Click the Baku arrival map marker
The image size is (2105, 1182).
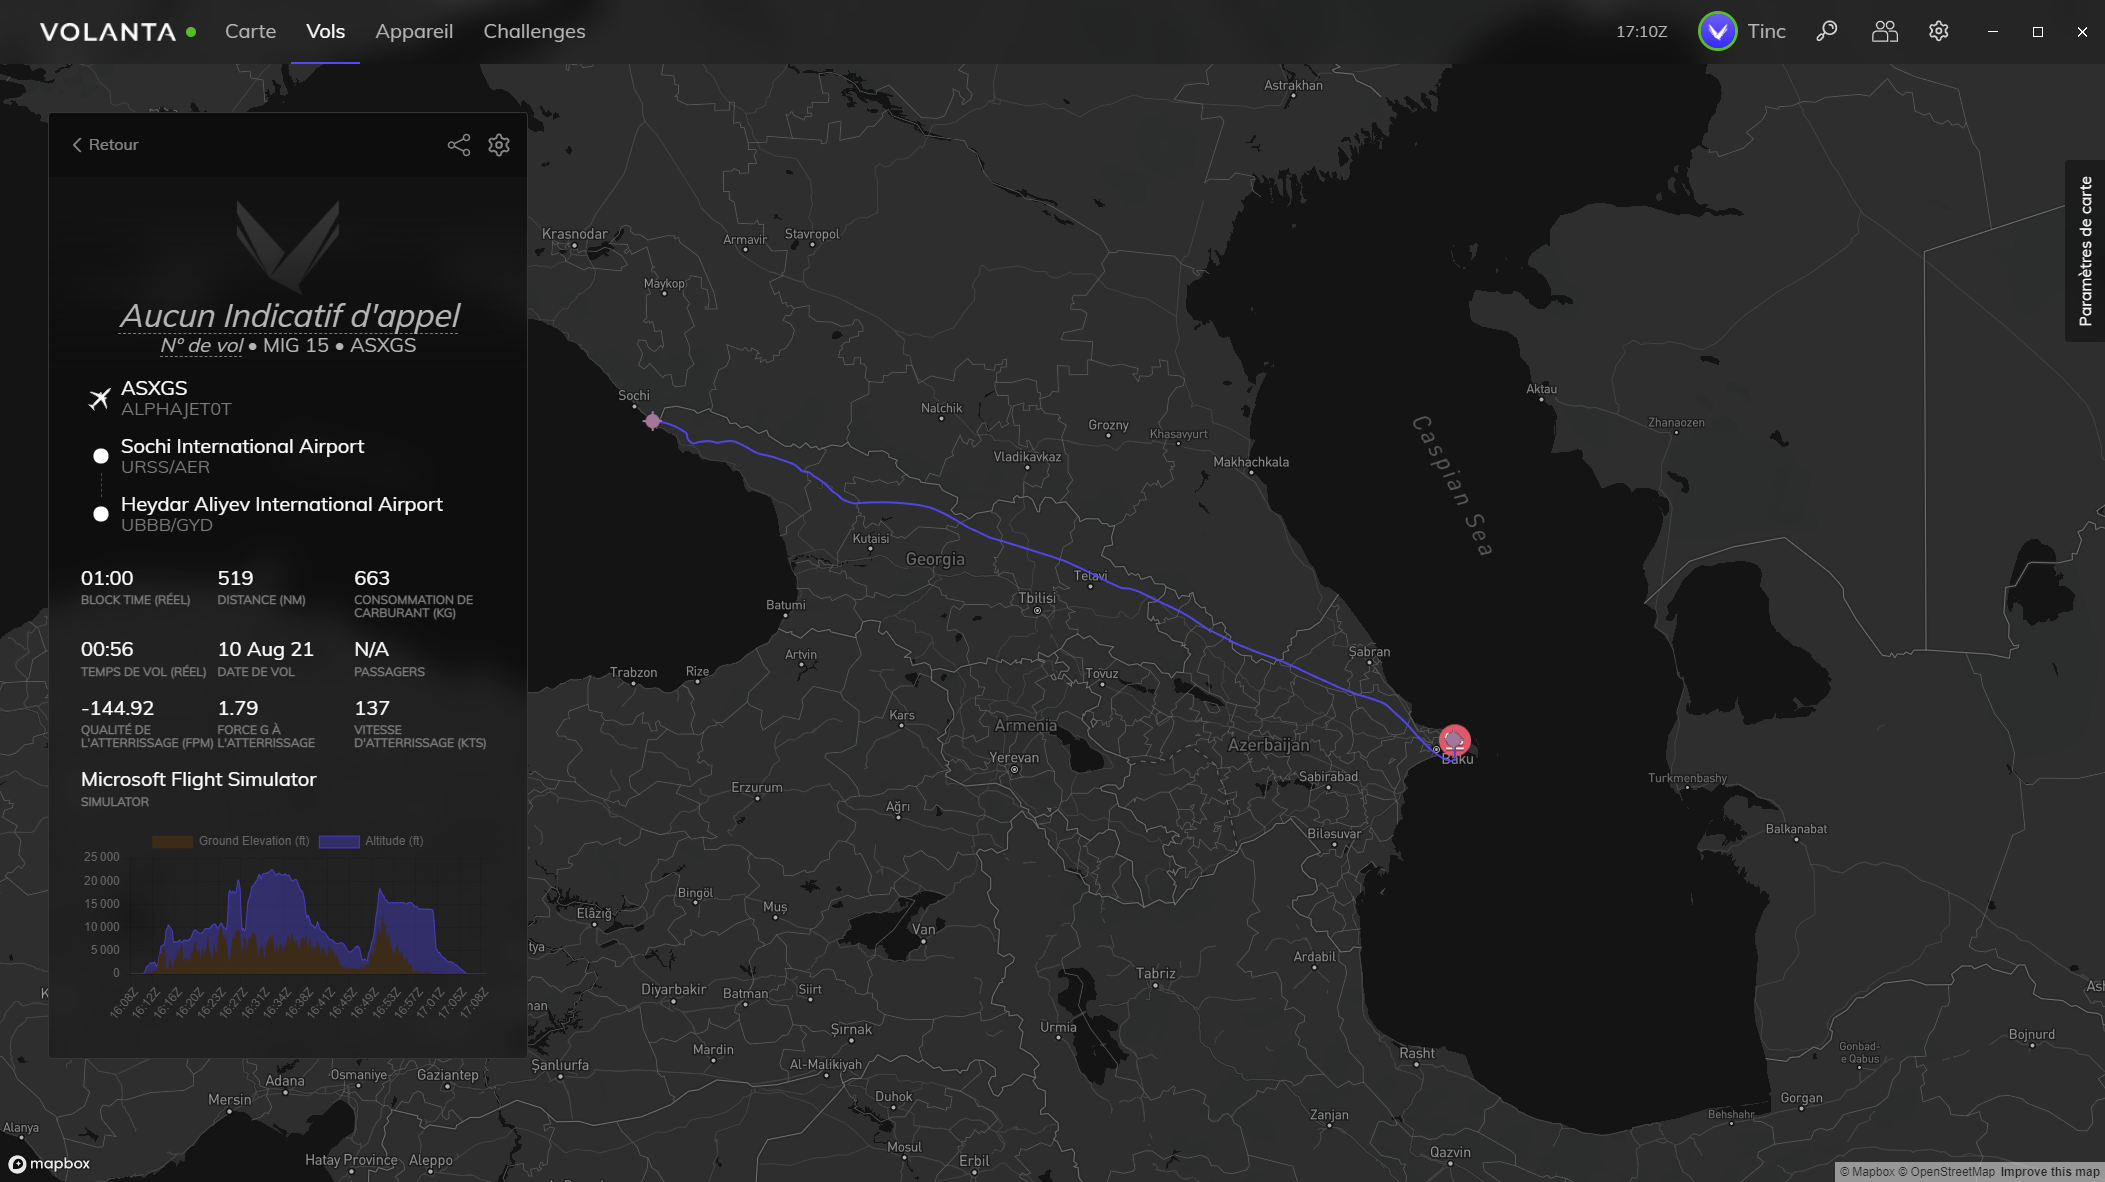point(1454,740)
